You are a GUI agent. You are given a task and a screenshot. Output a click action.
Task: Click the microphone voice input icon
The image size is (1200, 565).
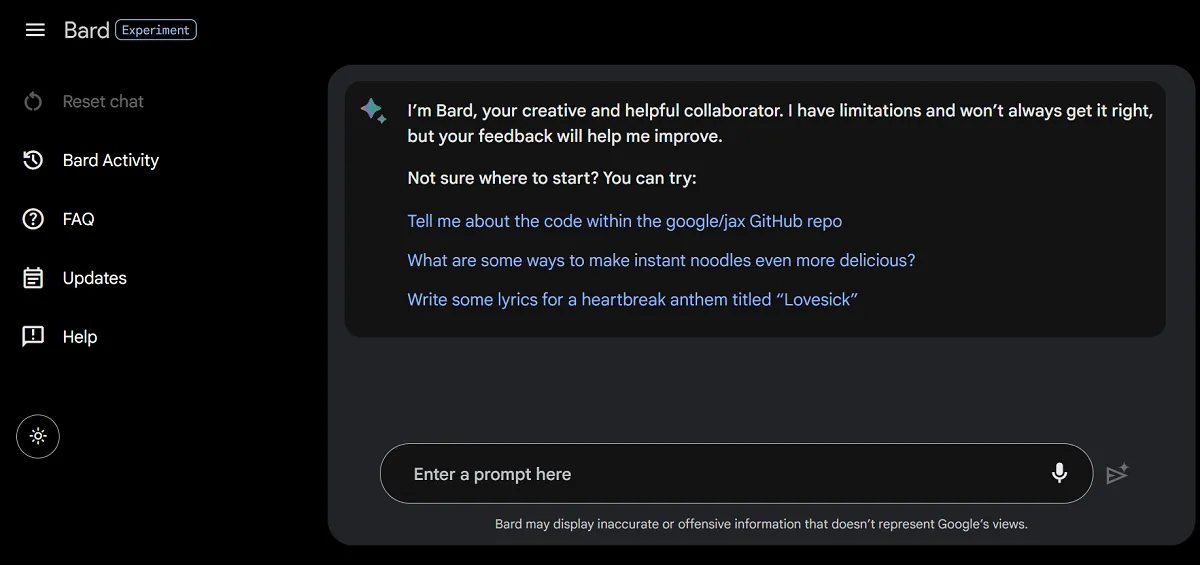[1059, 473]
